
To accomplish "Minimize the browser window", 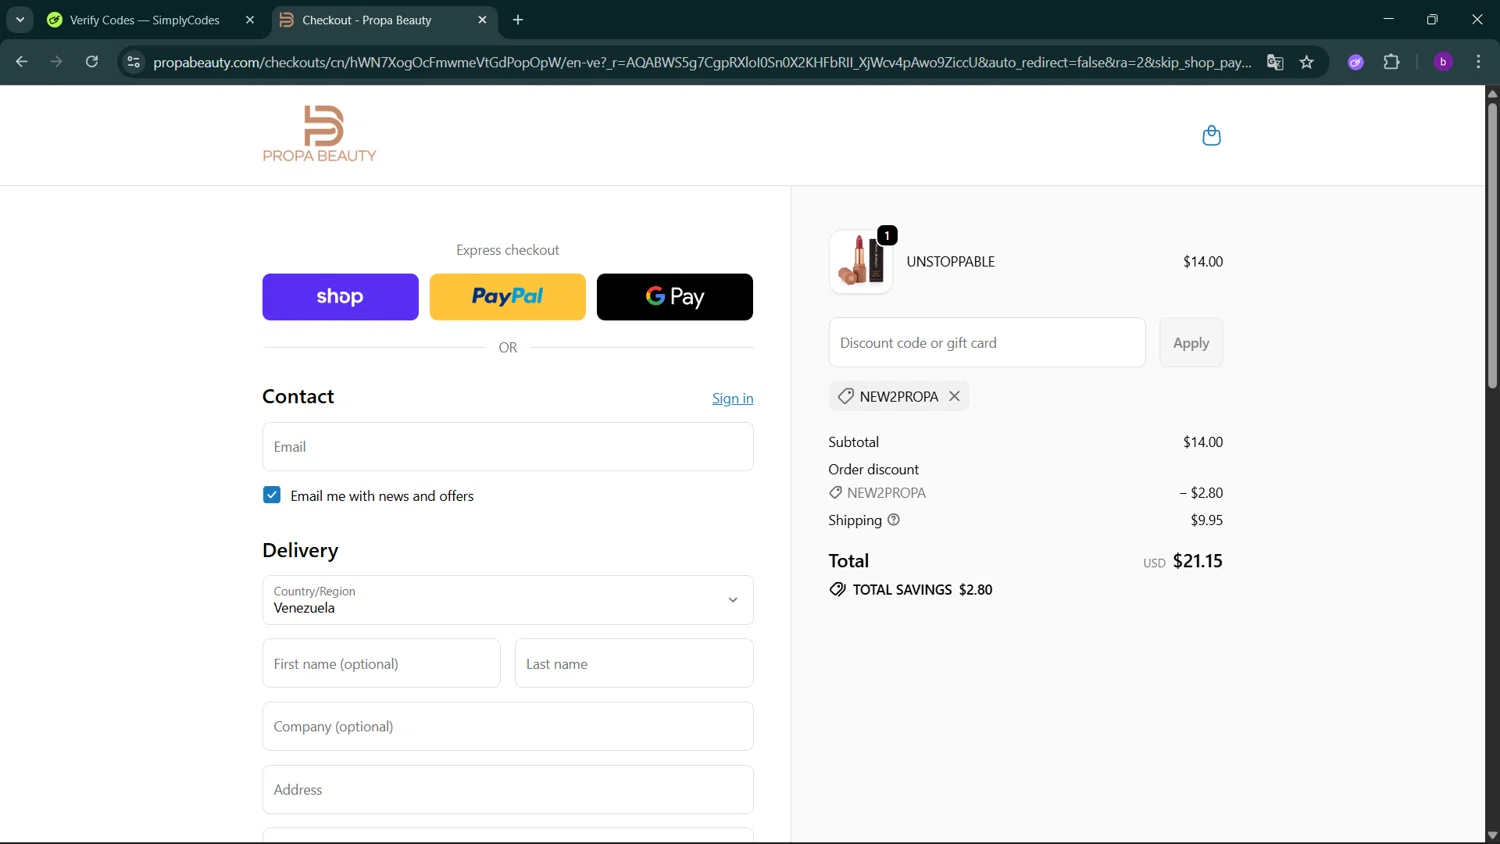I will click(1388, 19).
